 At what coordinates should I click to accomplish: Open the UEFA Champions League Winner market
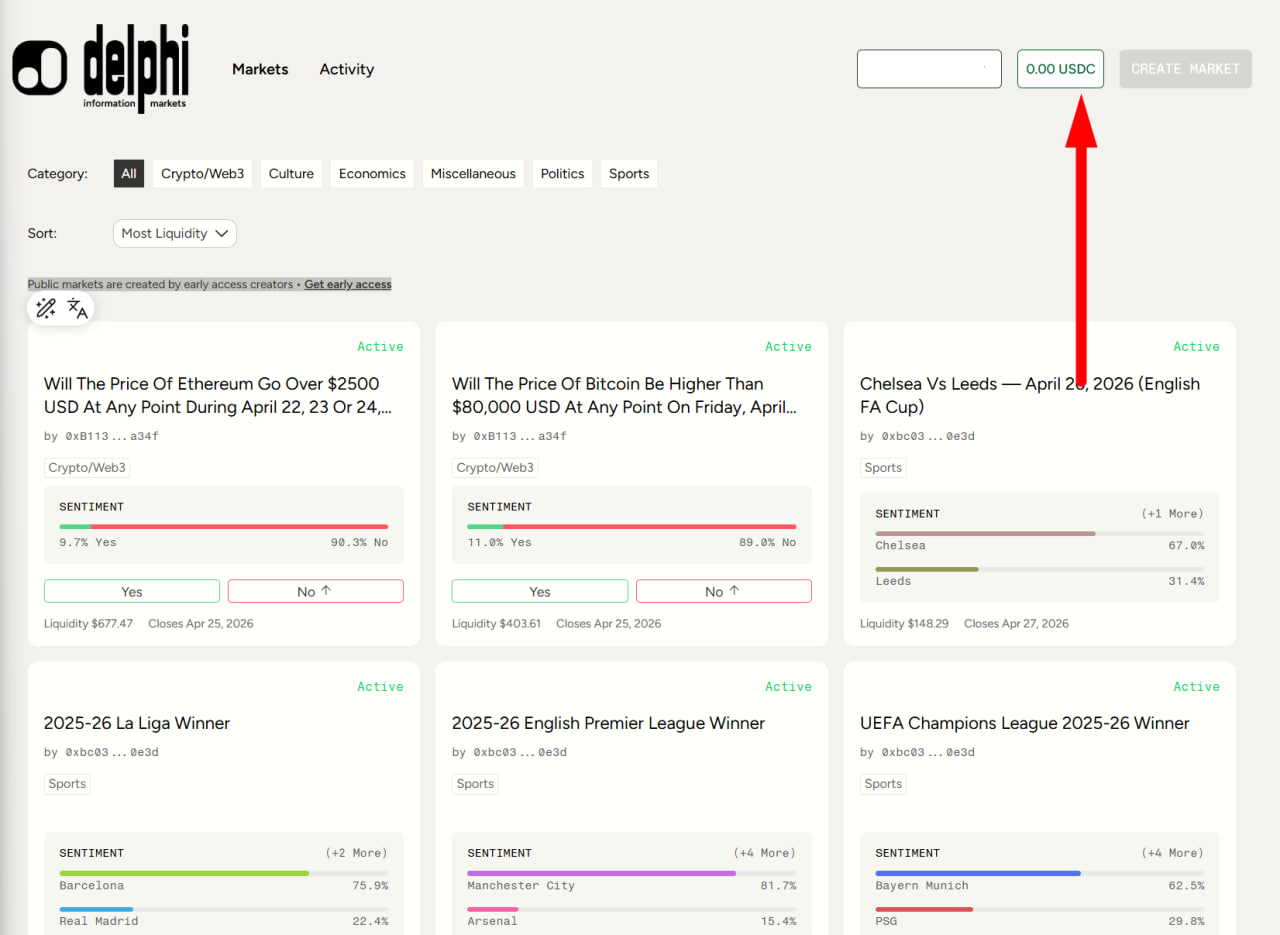tap(1024, 723)
